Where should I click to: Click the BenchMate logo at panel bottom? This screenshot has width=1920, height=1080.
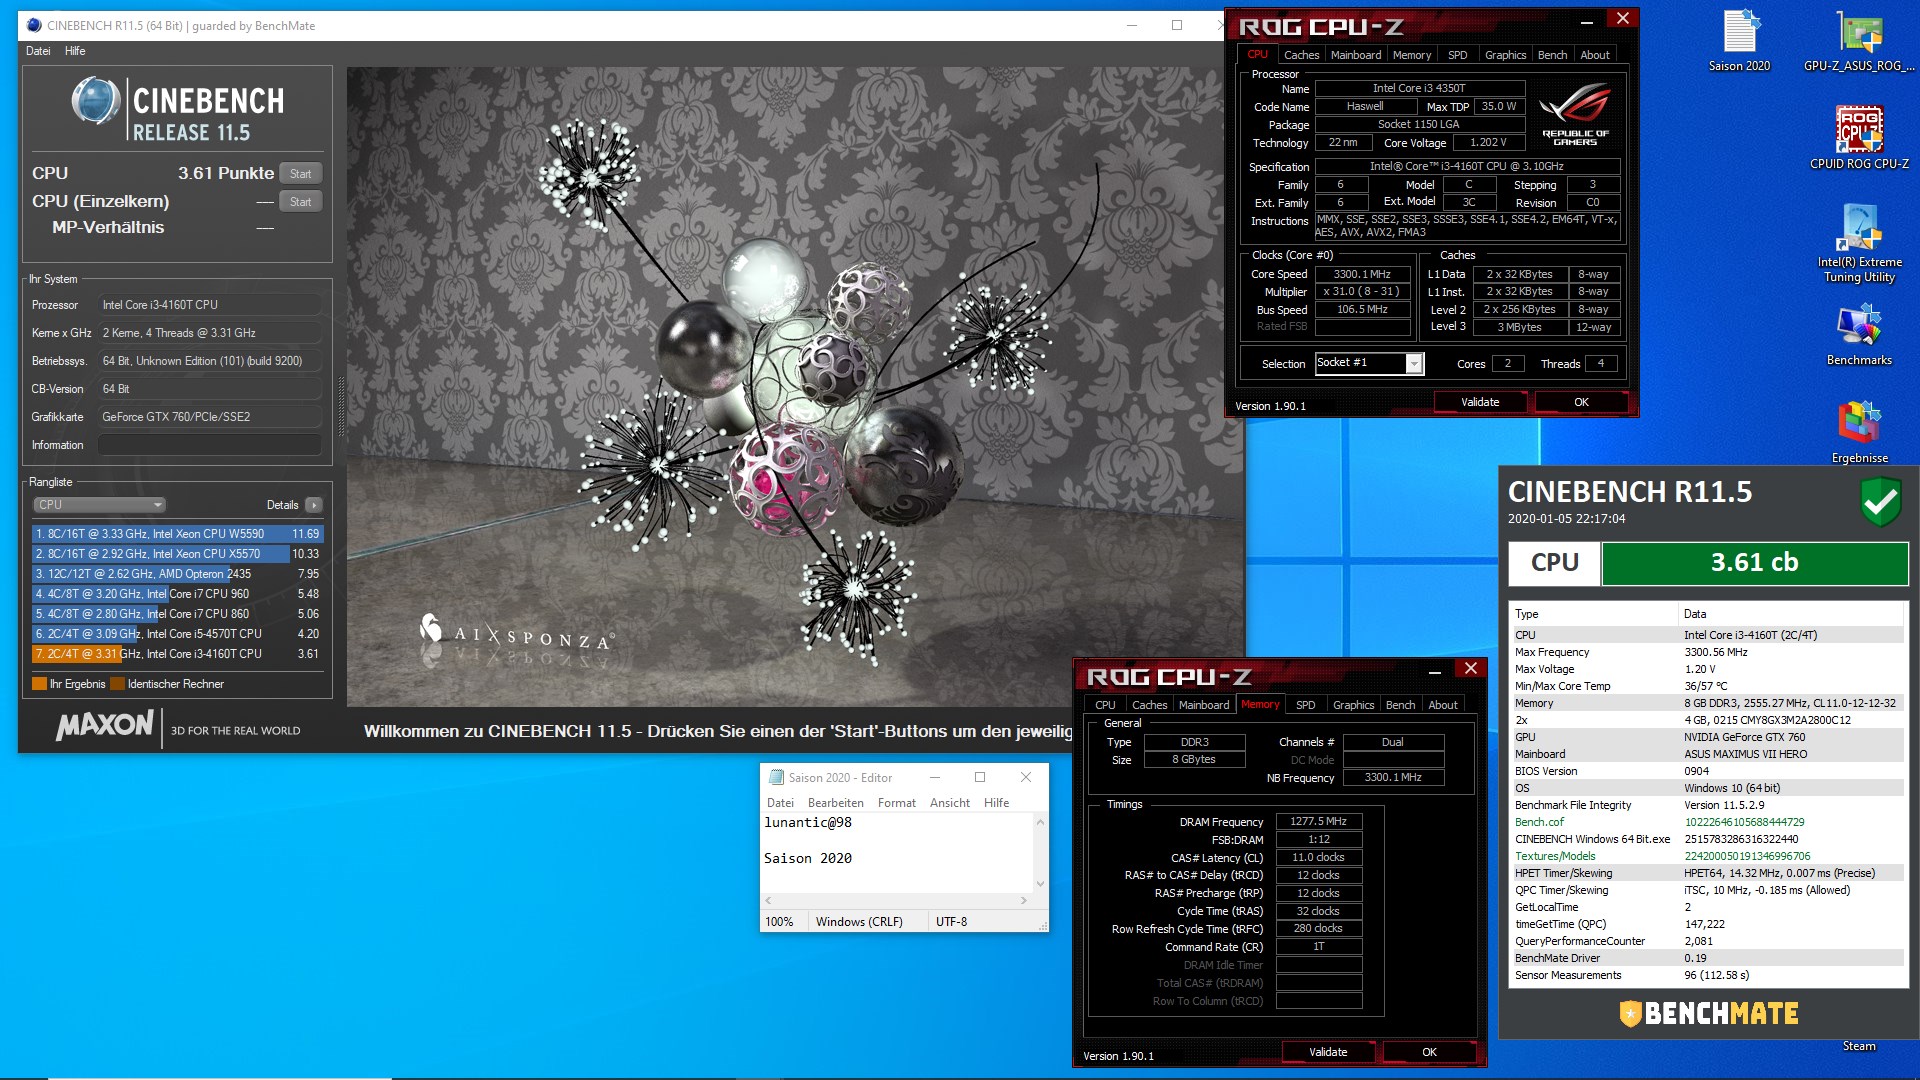tap(1709, 1013)
